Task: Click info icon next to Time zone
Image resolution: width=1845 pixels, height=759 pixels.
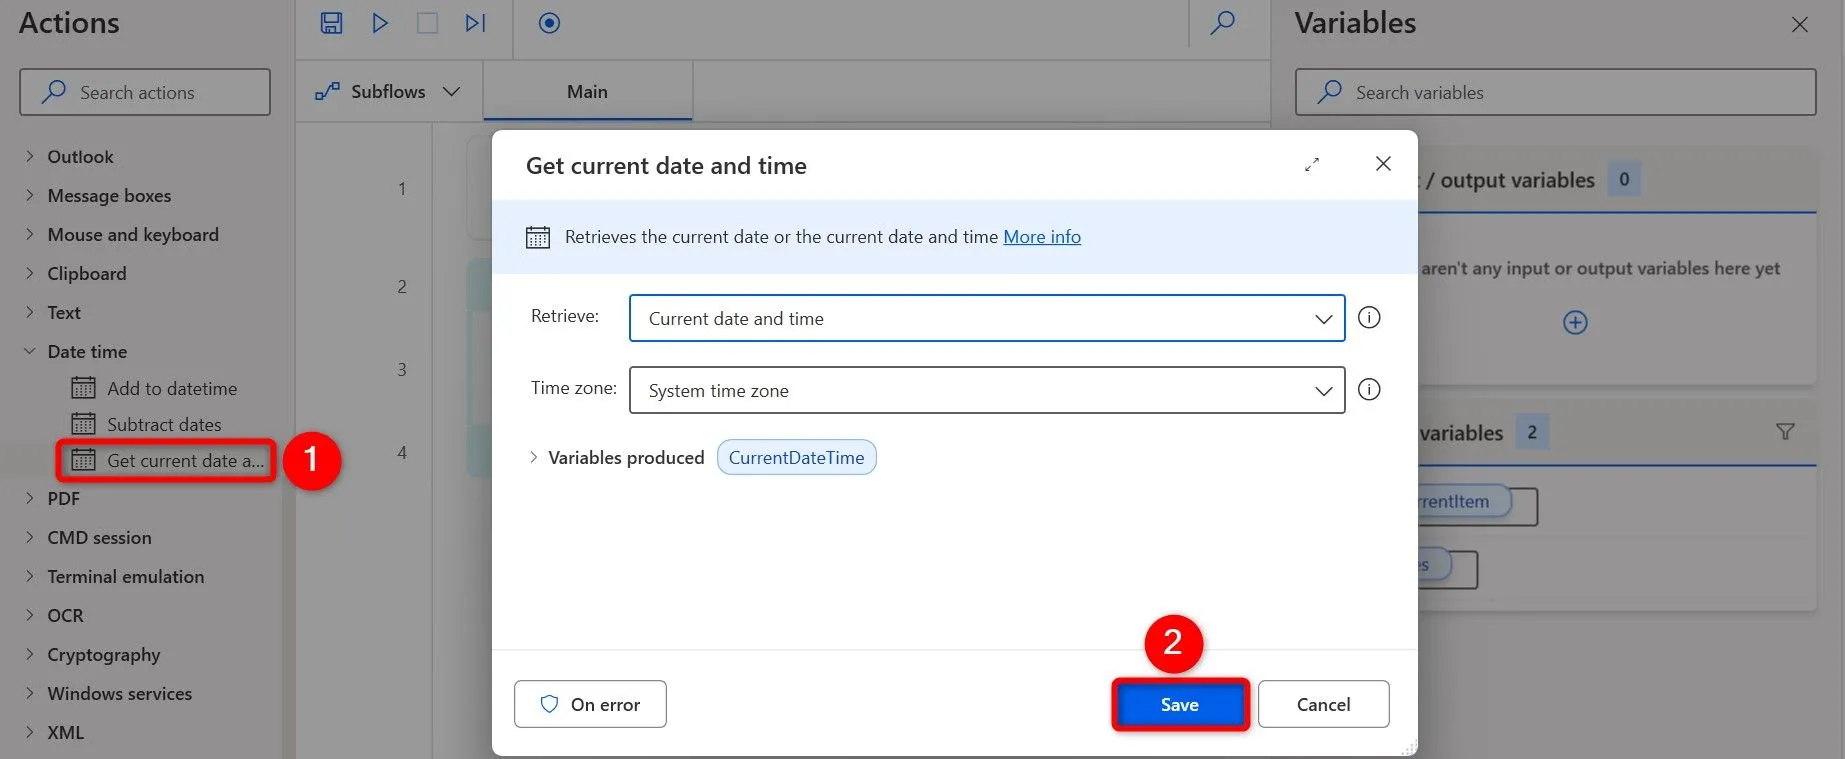Action: click(x=1369, y=390)
